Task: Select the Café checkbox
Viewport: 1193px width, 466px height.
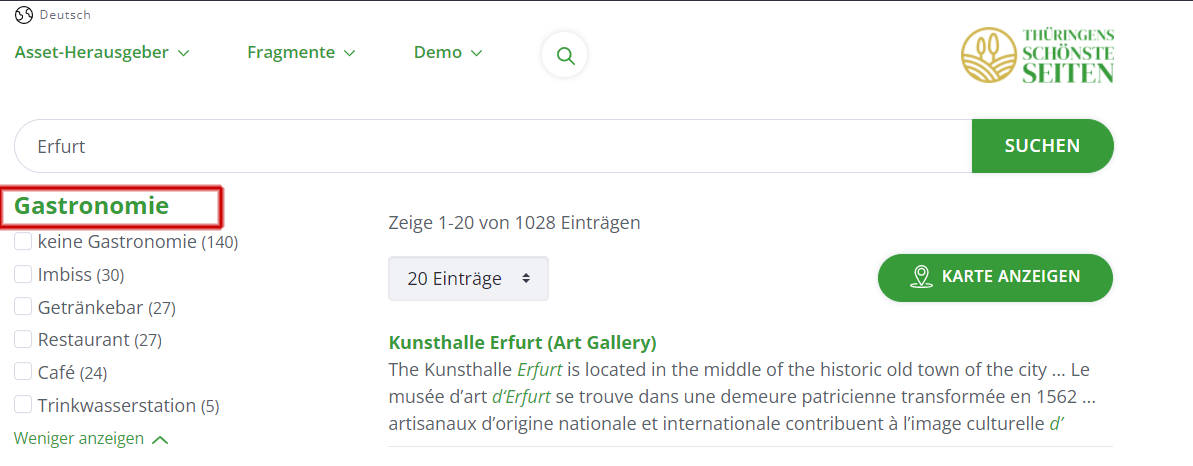Action: tap(24, 372)
